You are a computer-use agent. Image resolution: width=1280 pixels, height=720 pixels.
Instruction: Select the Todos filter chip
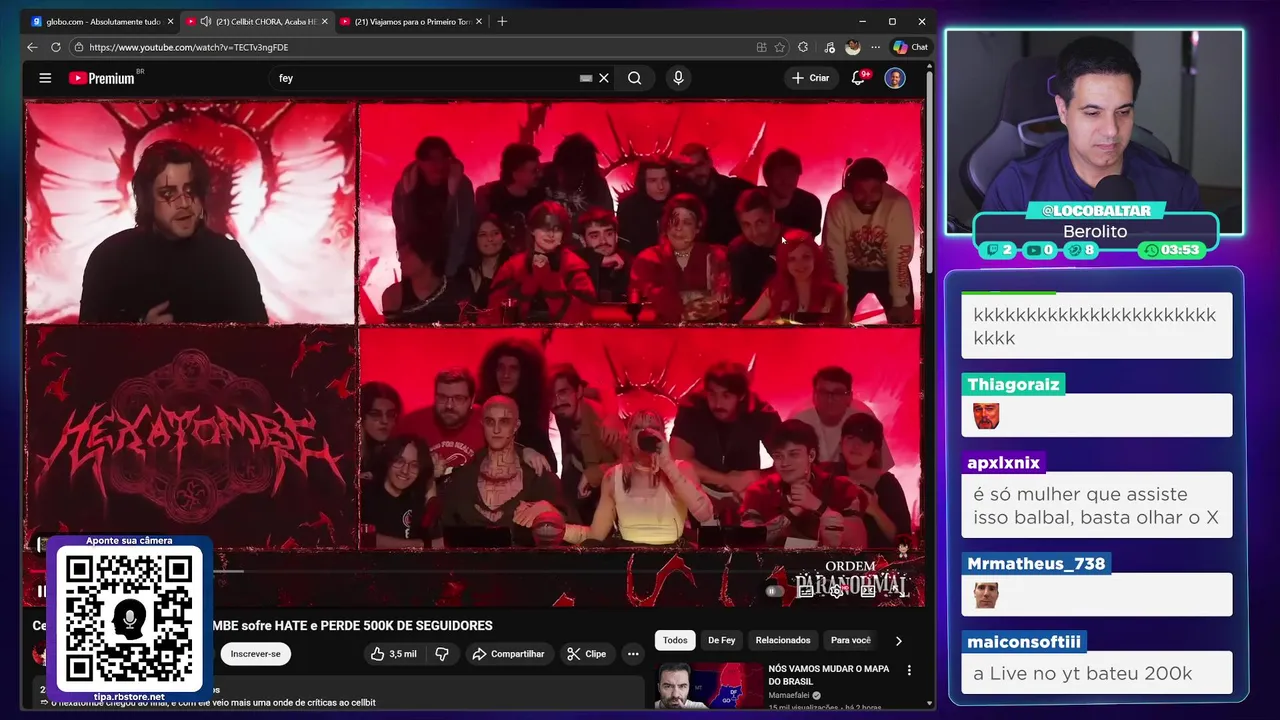(675, 640)
